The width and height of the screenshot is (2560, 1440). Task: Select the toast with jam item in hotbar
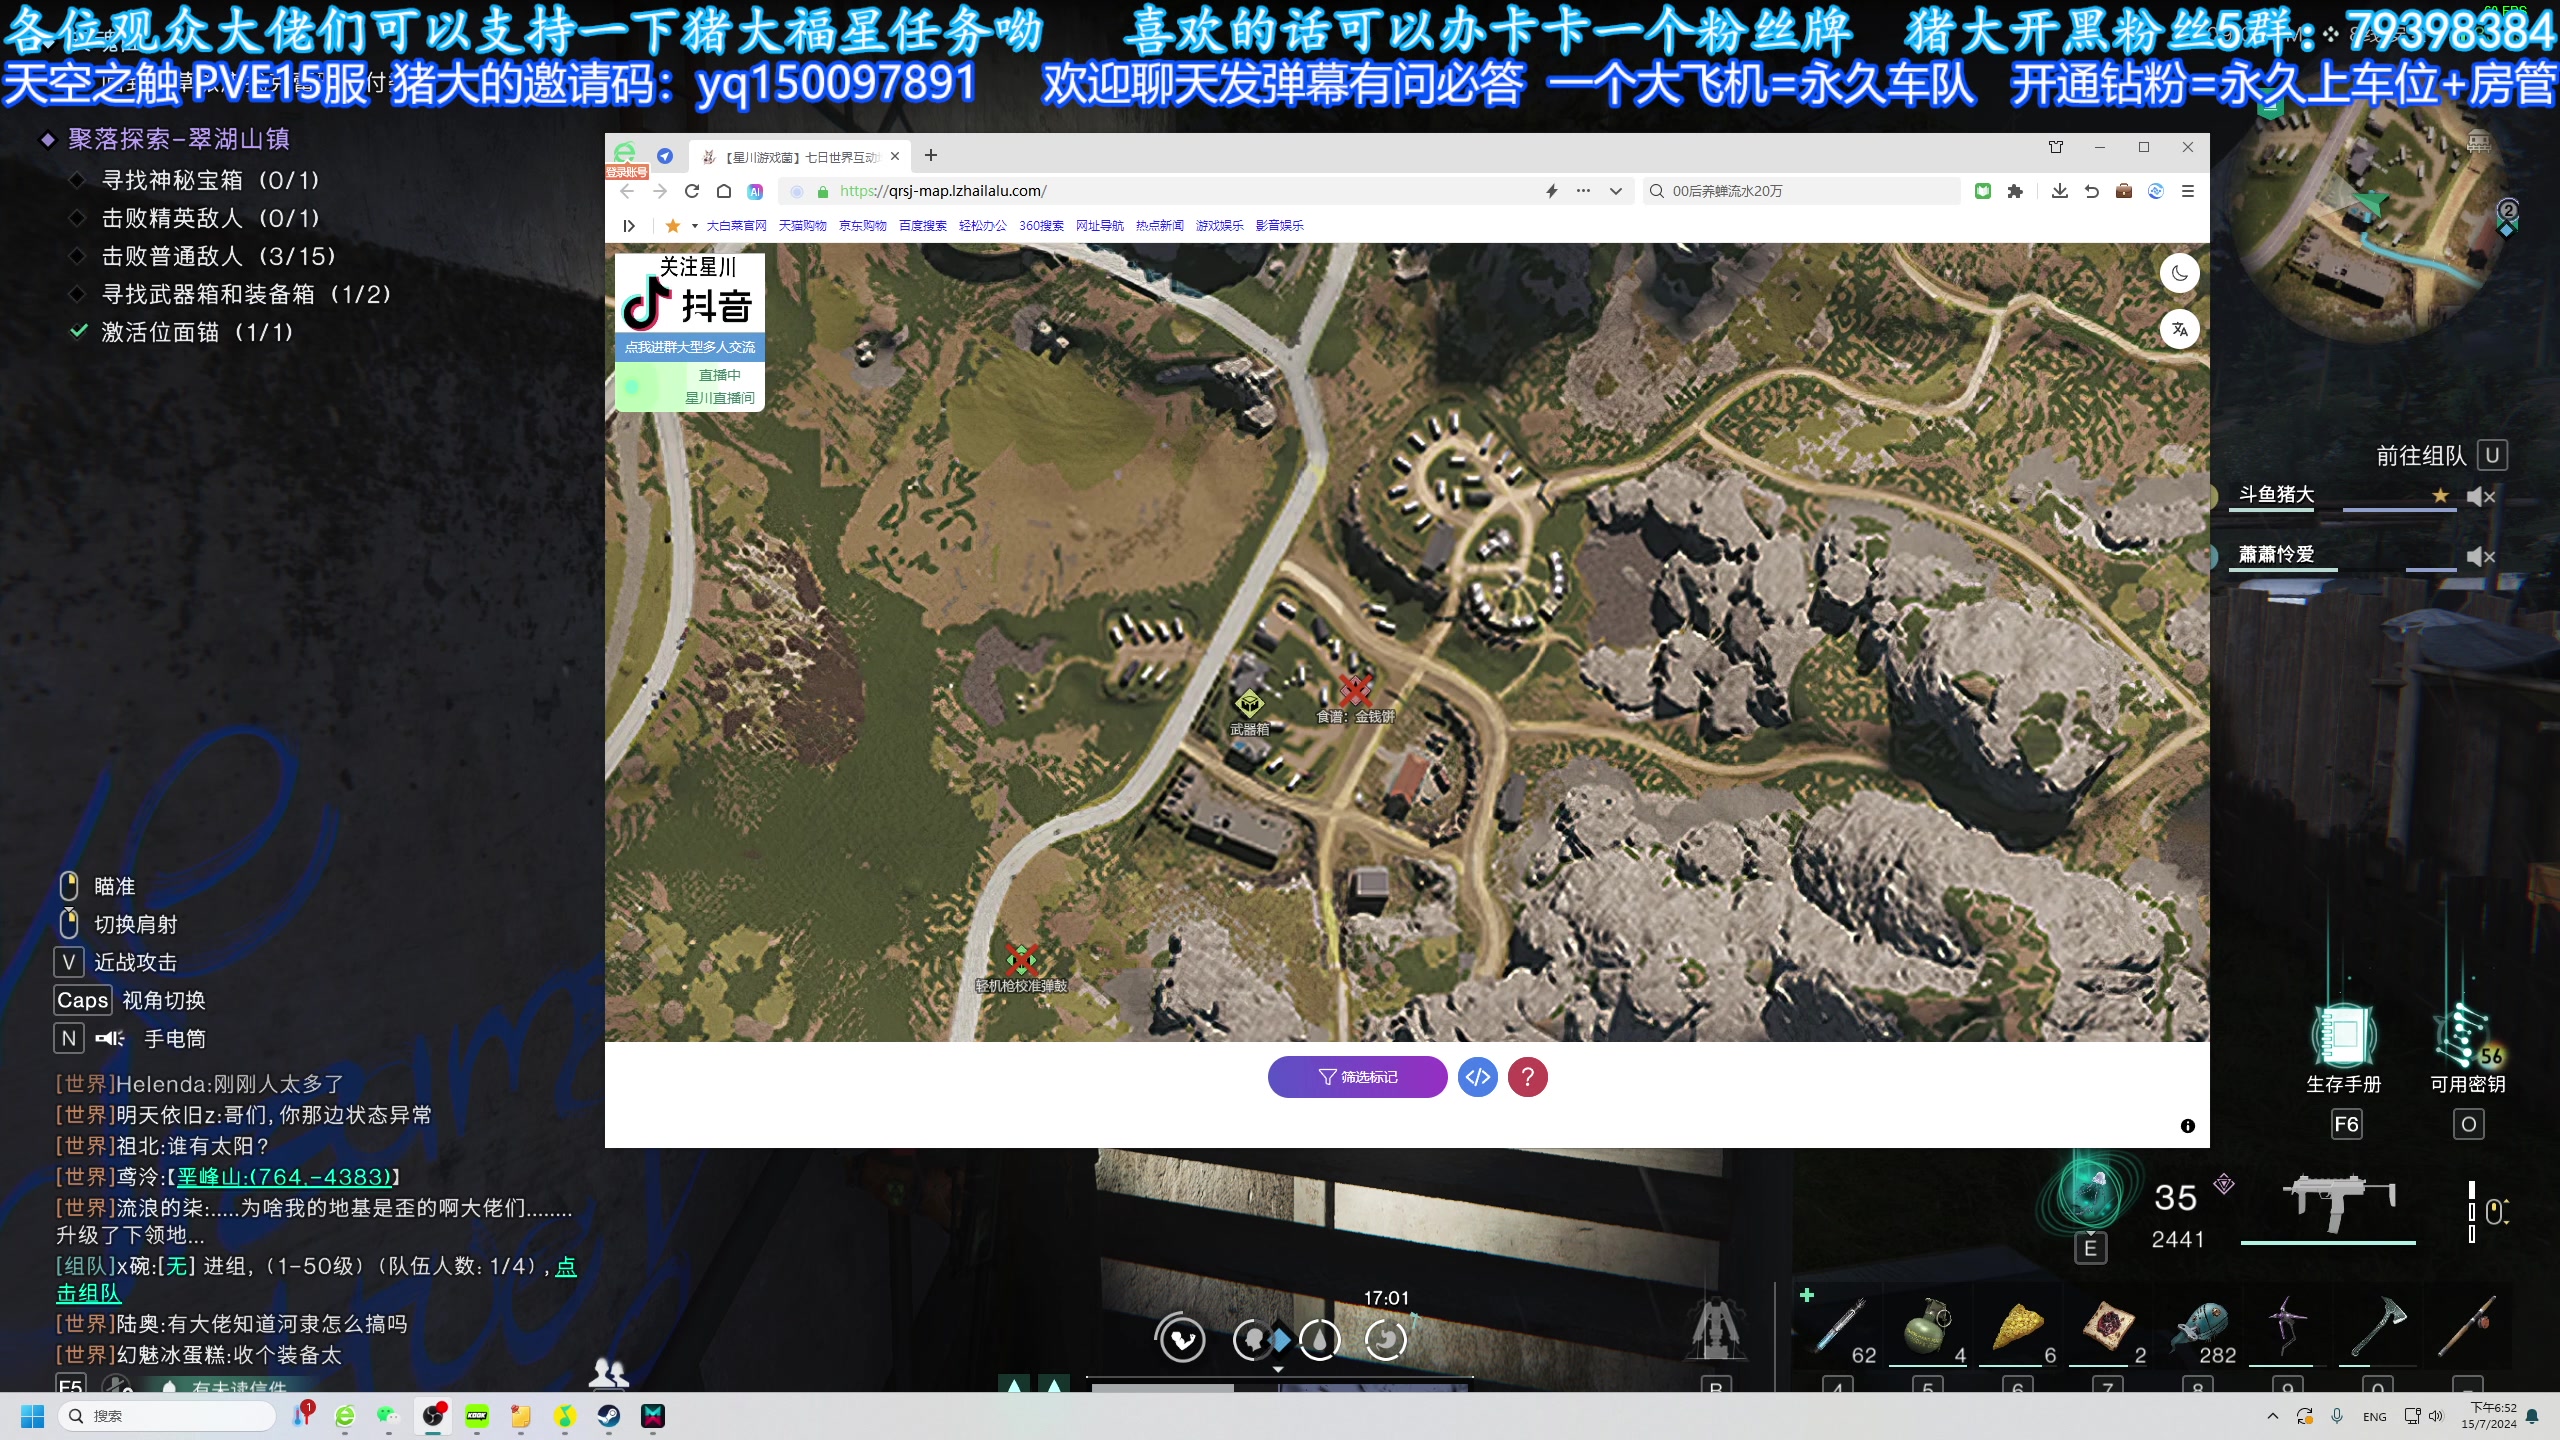2108,1328
